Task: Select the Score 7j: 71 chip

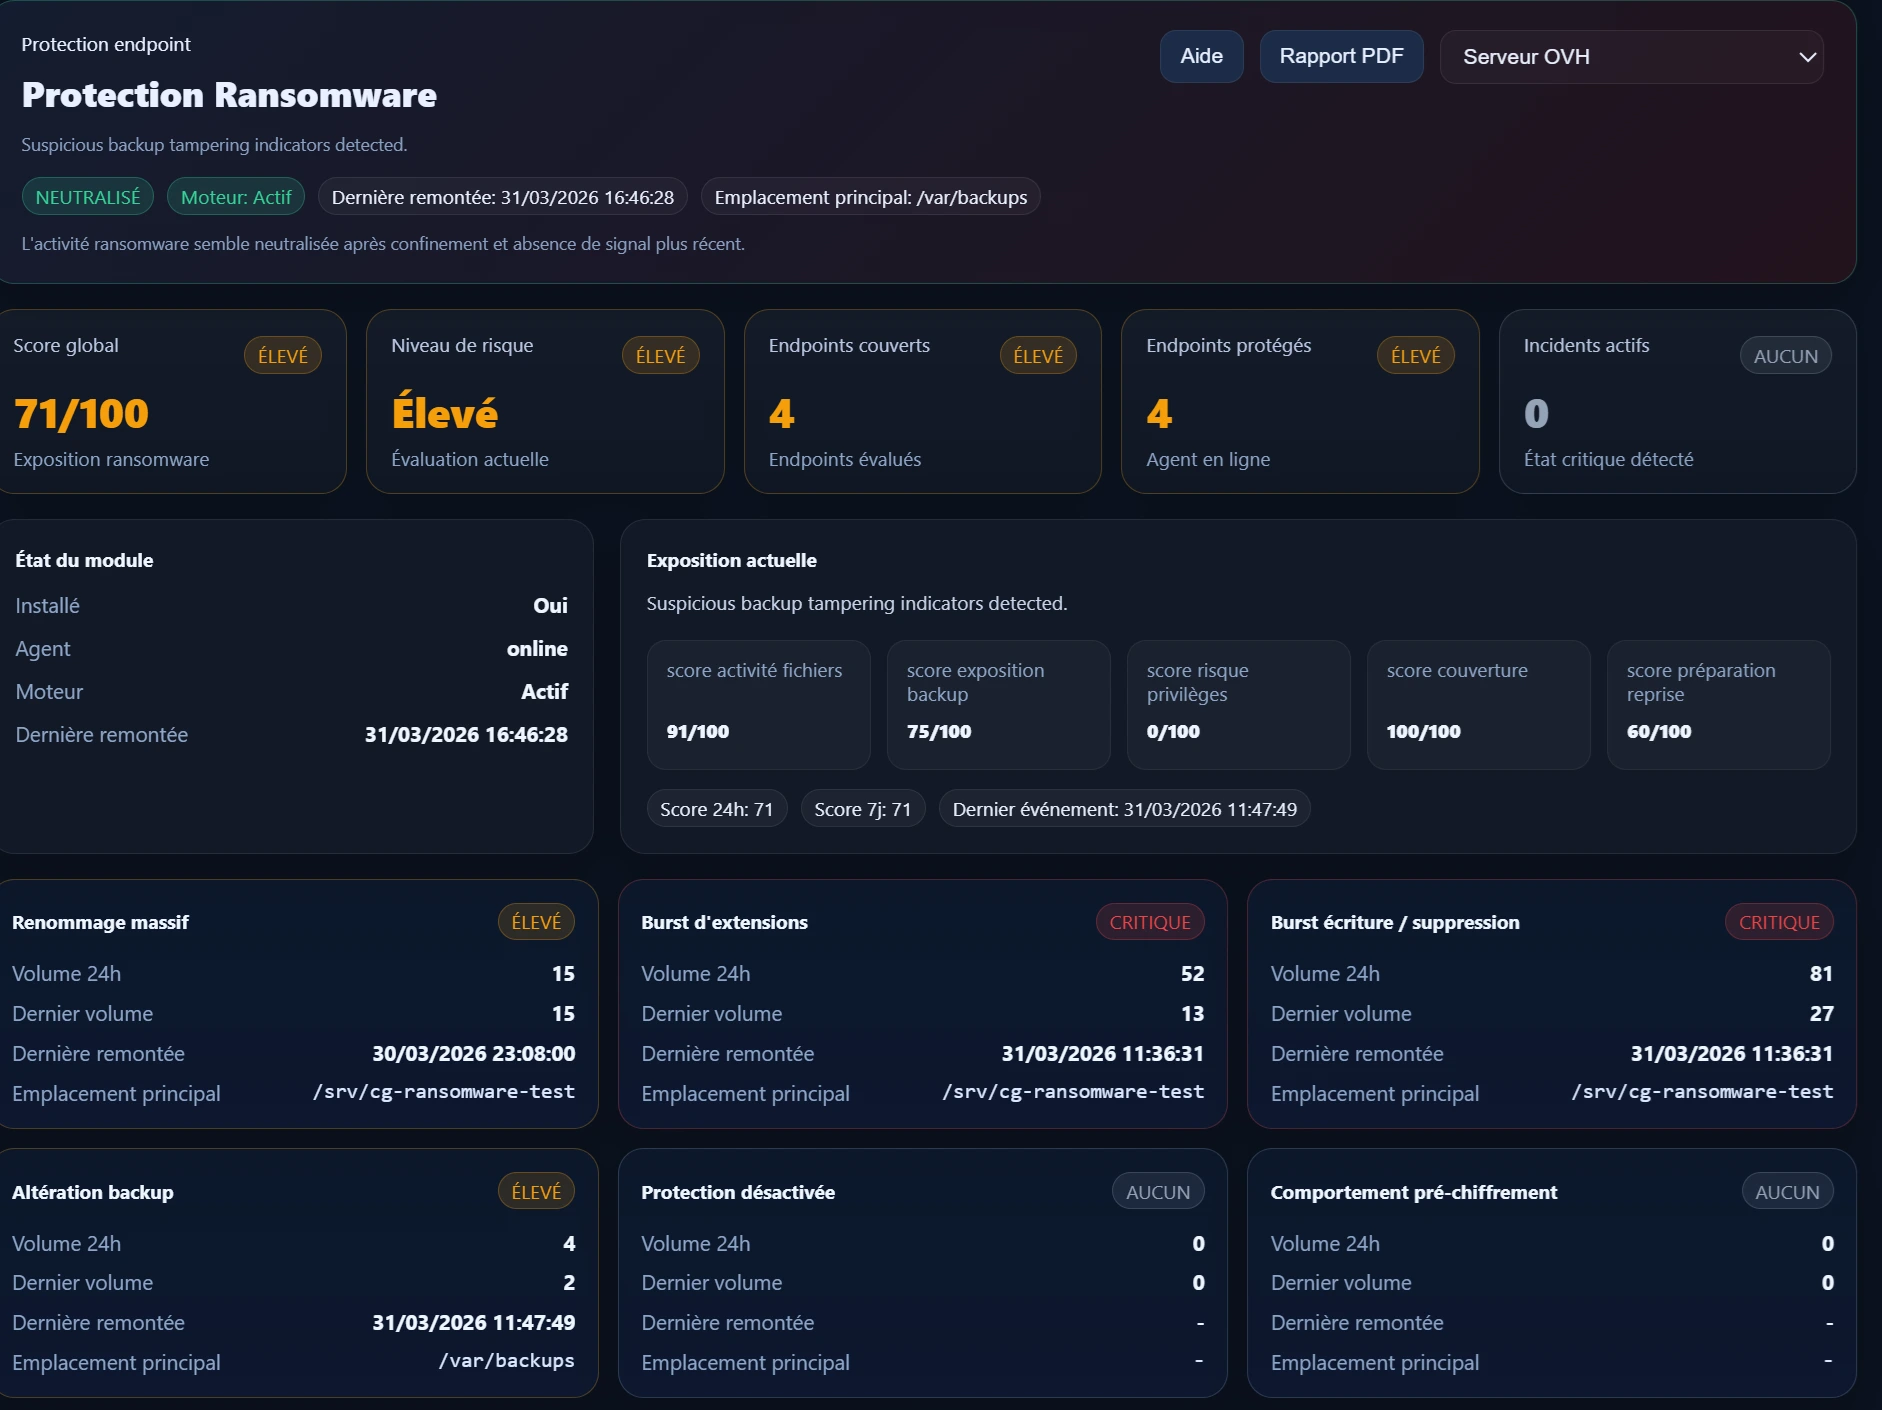Action: 862,808
